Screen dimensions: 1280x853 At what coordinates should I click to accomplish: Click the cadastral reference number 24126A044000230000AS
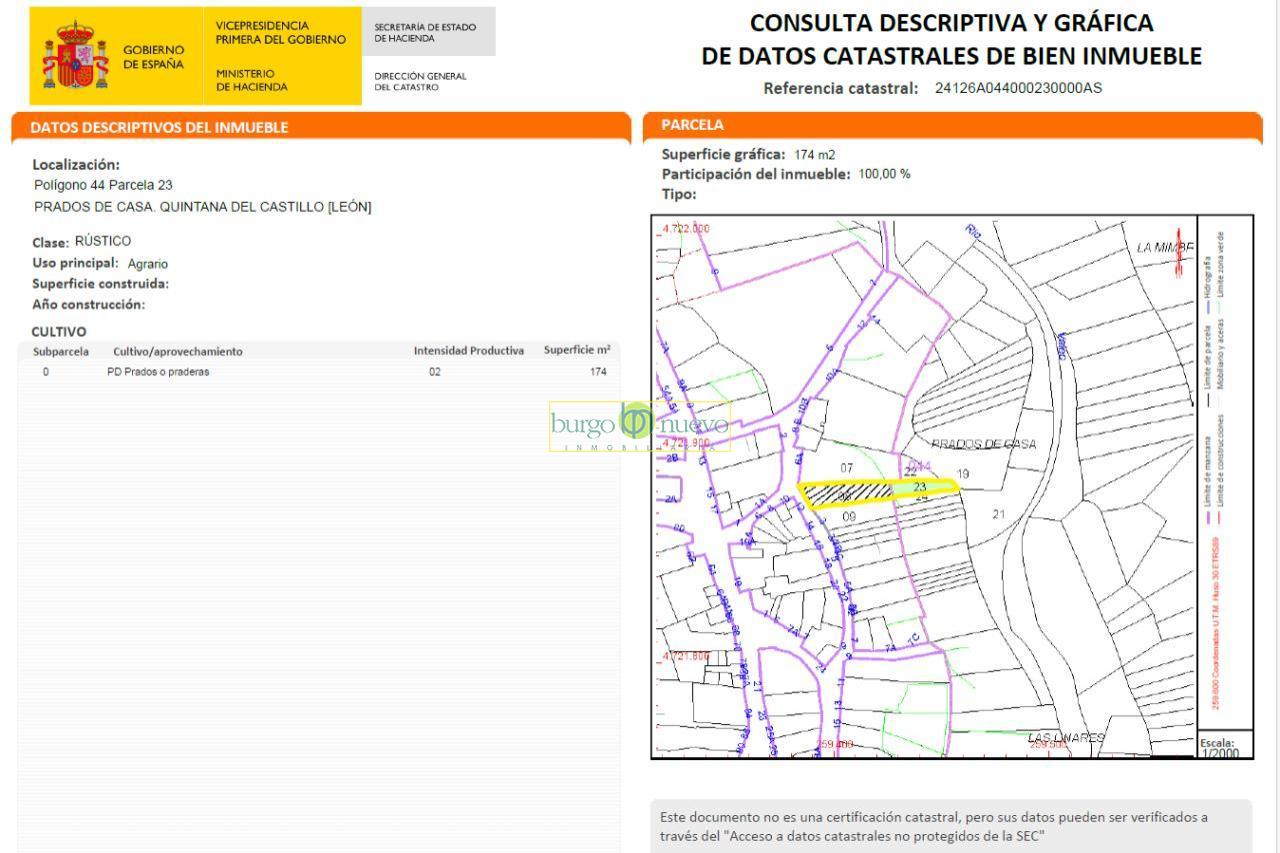(1018, 88)
